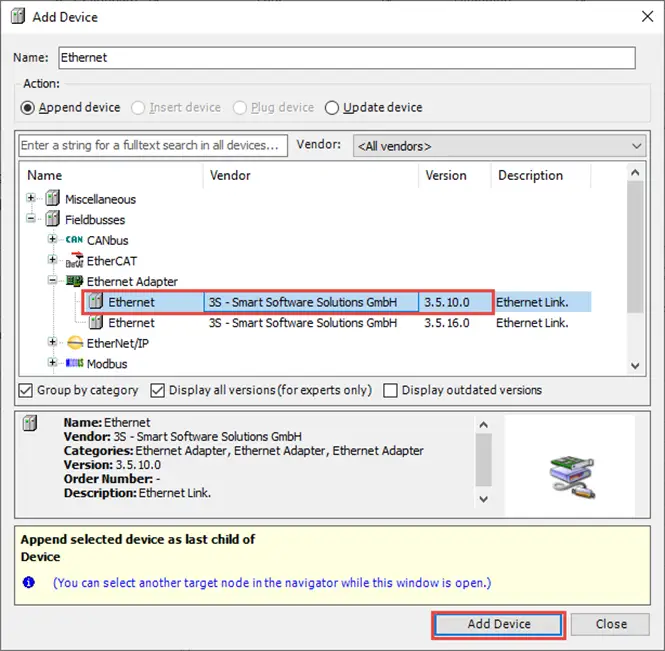
Task: Select the Plug device radio button
Action: pos(240,108)
